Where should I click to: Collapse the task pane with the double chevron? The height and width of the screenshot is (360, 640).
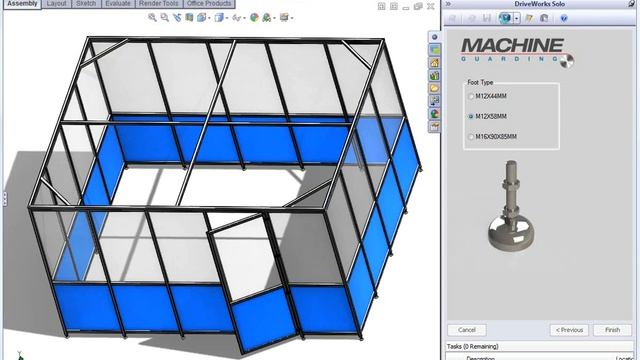448,4
